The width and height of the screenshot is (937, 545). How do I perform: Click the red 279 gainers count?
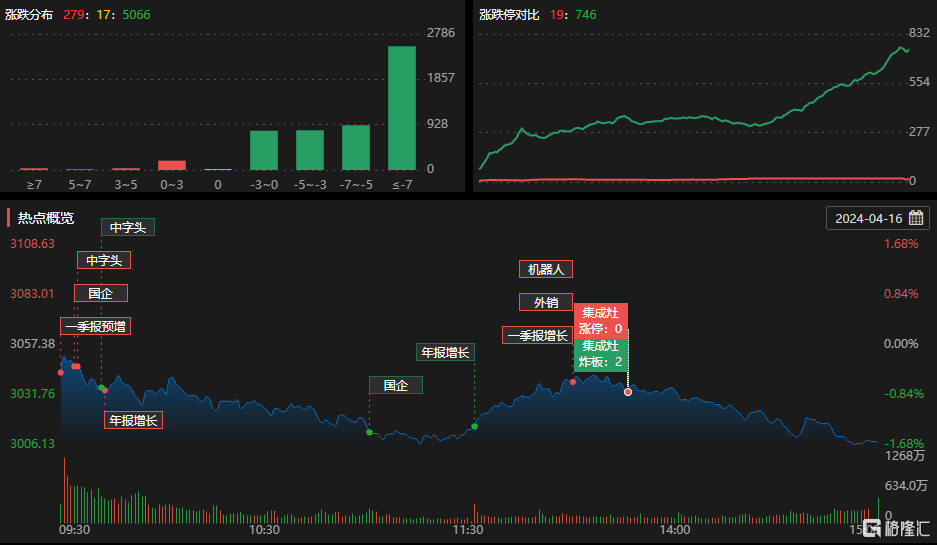point(74,14)
